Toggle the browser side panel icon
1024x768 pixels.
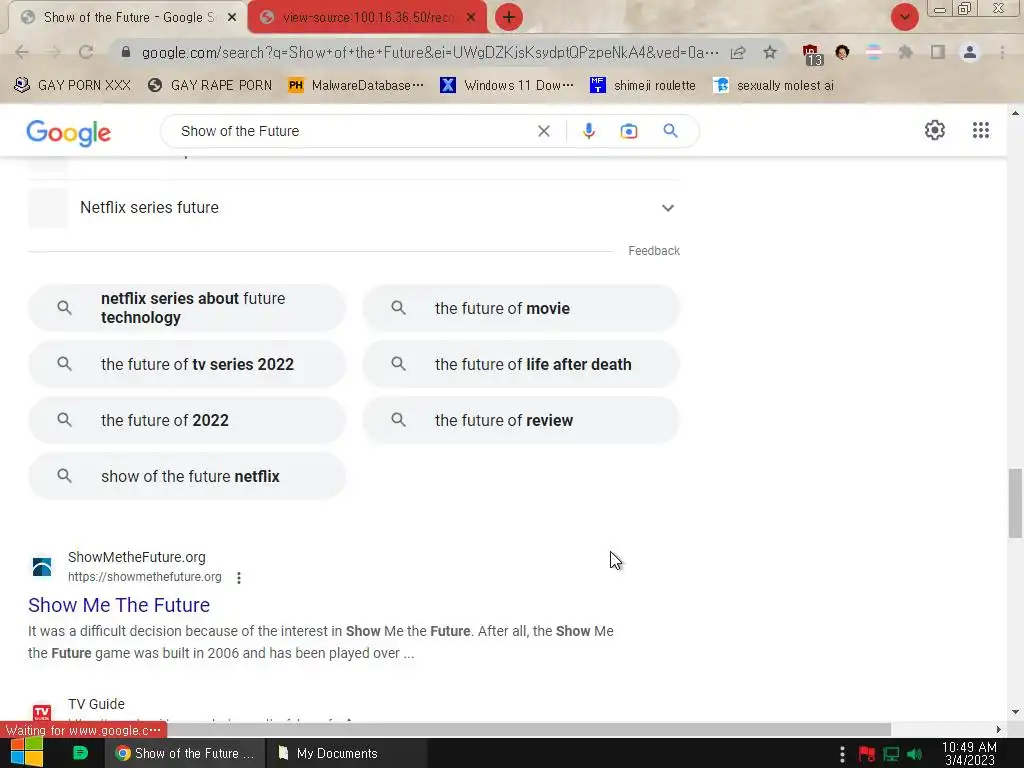[x=938, y=52]
